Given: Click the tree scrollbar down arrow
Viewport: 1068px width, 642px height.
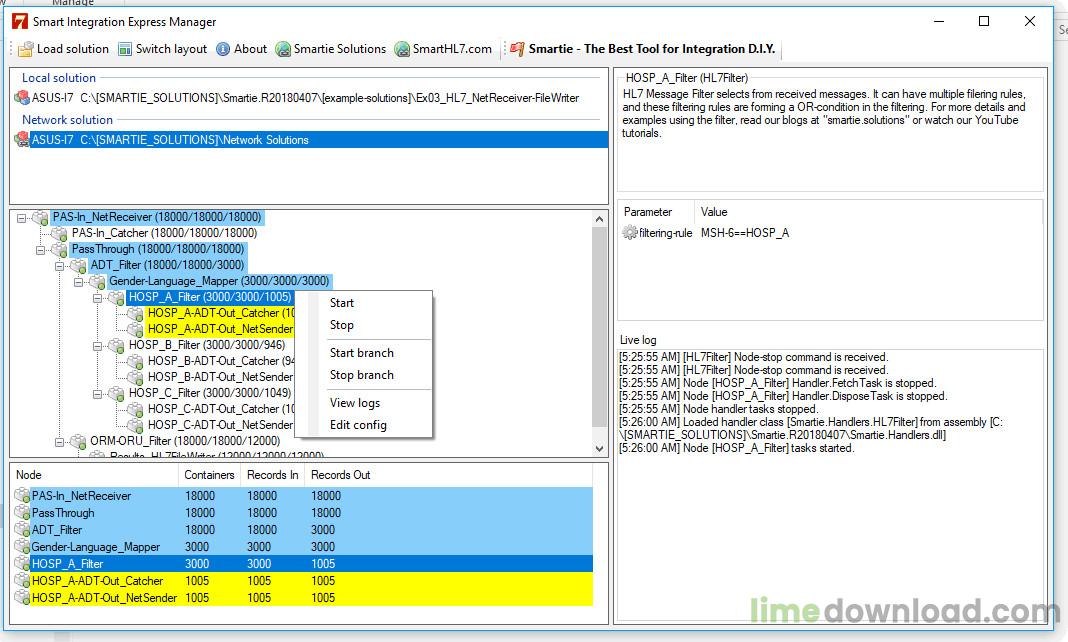Looking at the screenshot, I should tap(600, 449).
